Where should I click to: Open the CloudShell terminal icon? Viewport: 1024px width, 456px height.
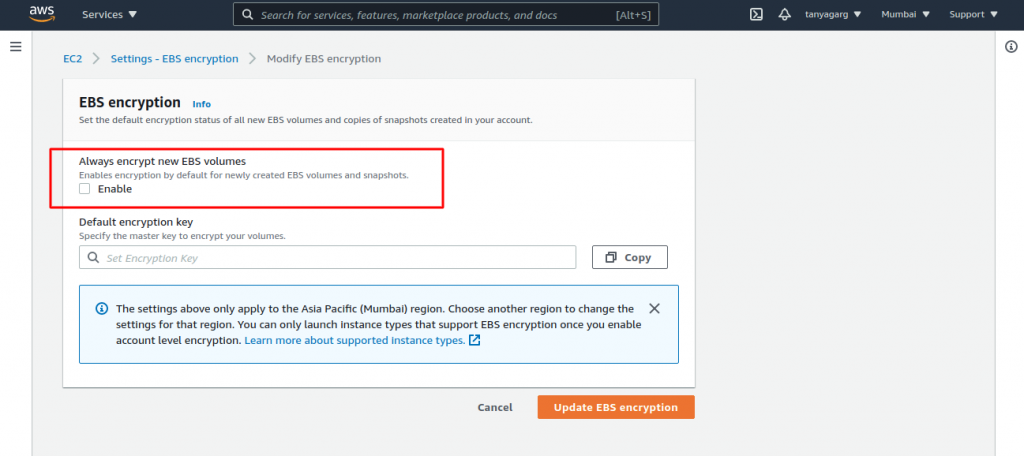point(756,14)
